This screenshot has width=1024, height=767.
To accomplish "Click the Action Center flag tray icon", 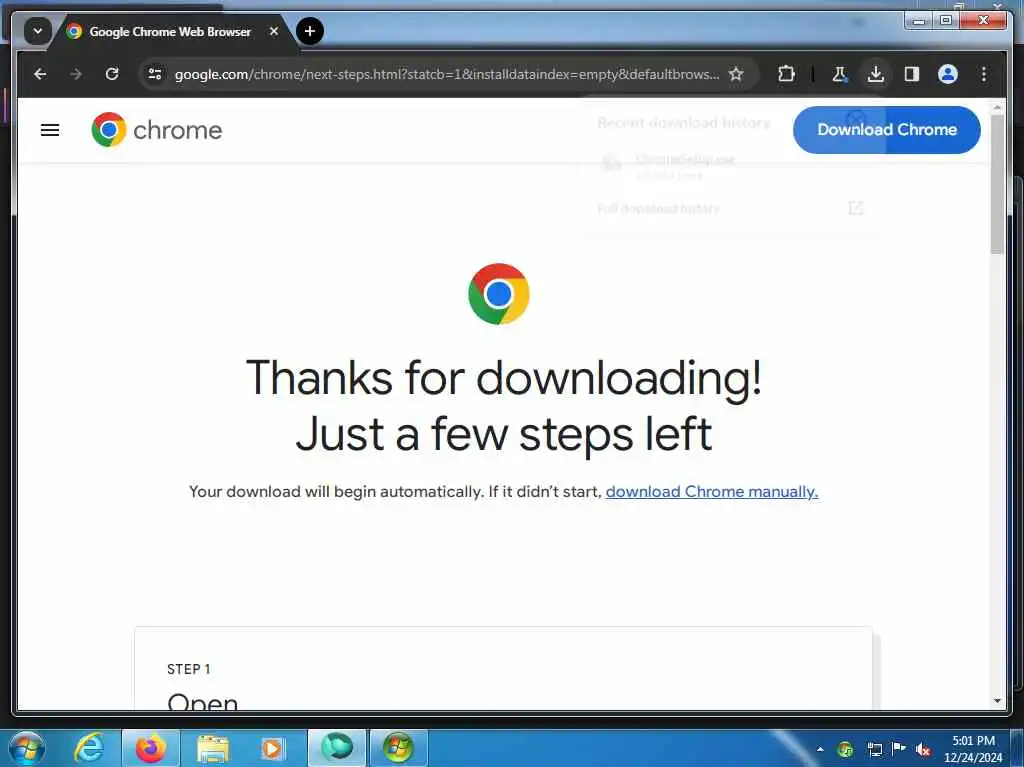I will 899,749.
